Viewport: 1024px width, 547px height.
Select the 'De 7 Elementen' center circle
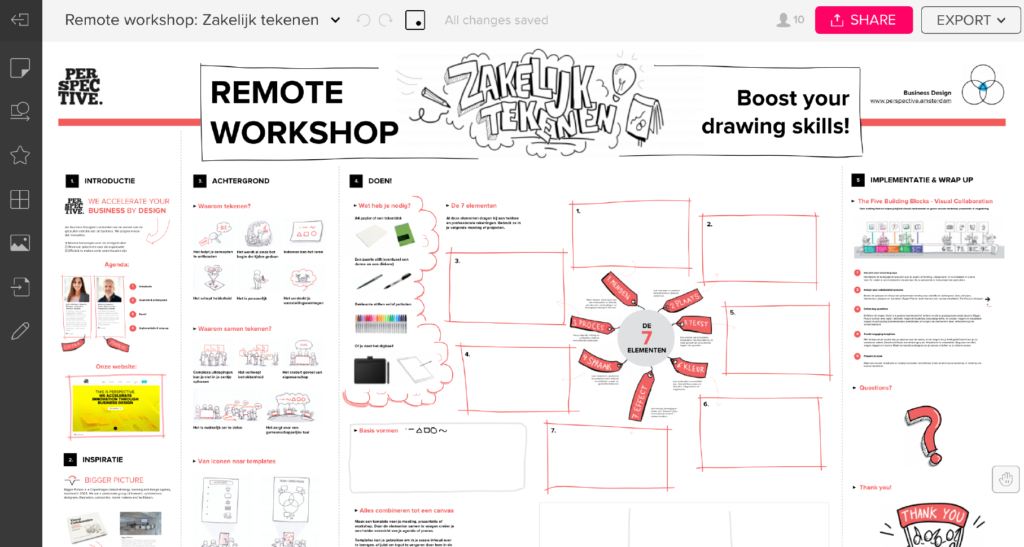point(646,335)
